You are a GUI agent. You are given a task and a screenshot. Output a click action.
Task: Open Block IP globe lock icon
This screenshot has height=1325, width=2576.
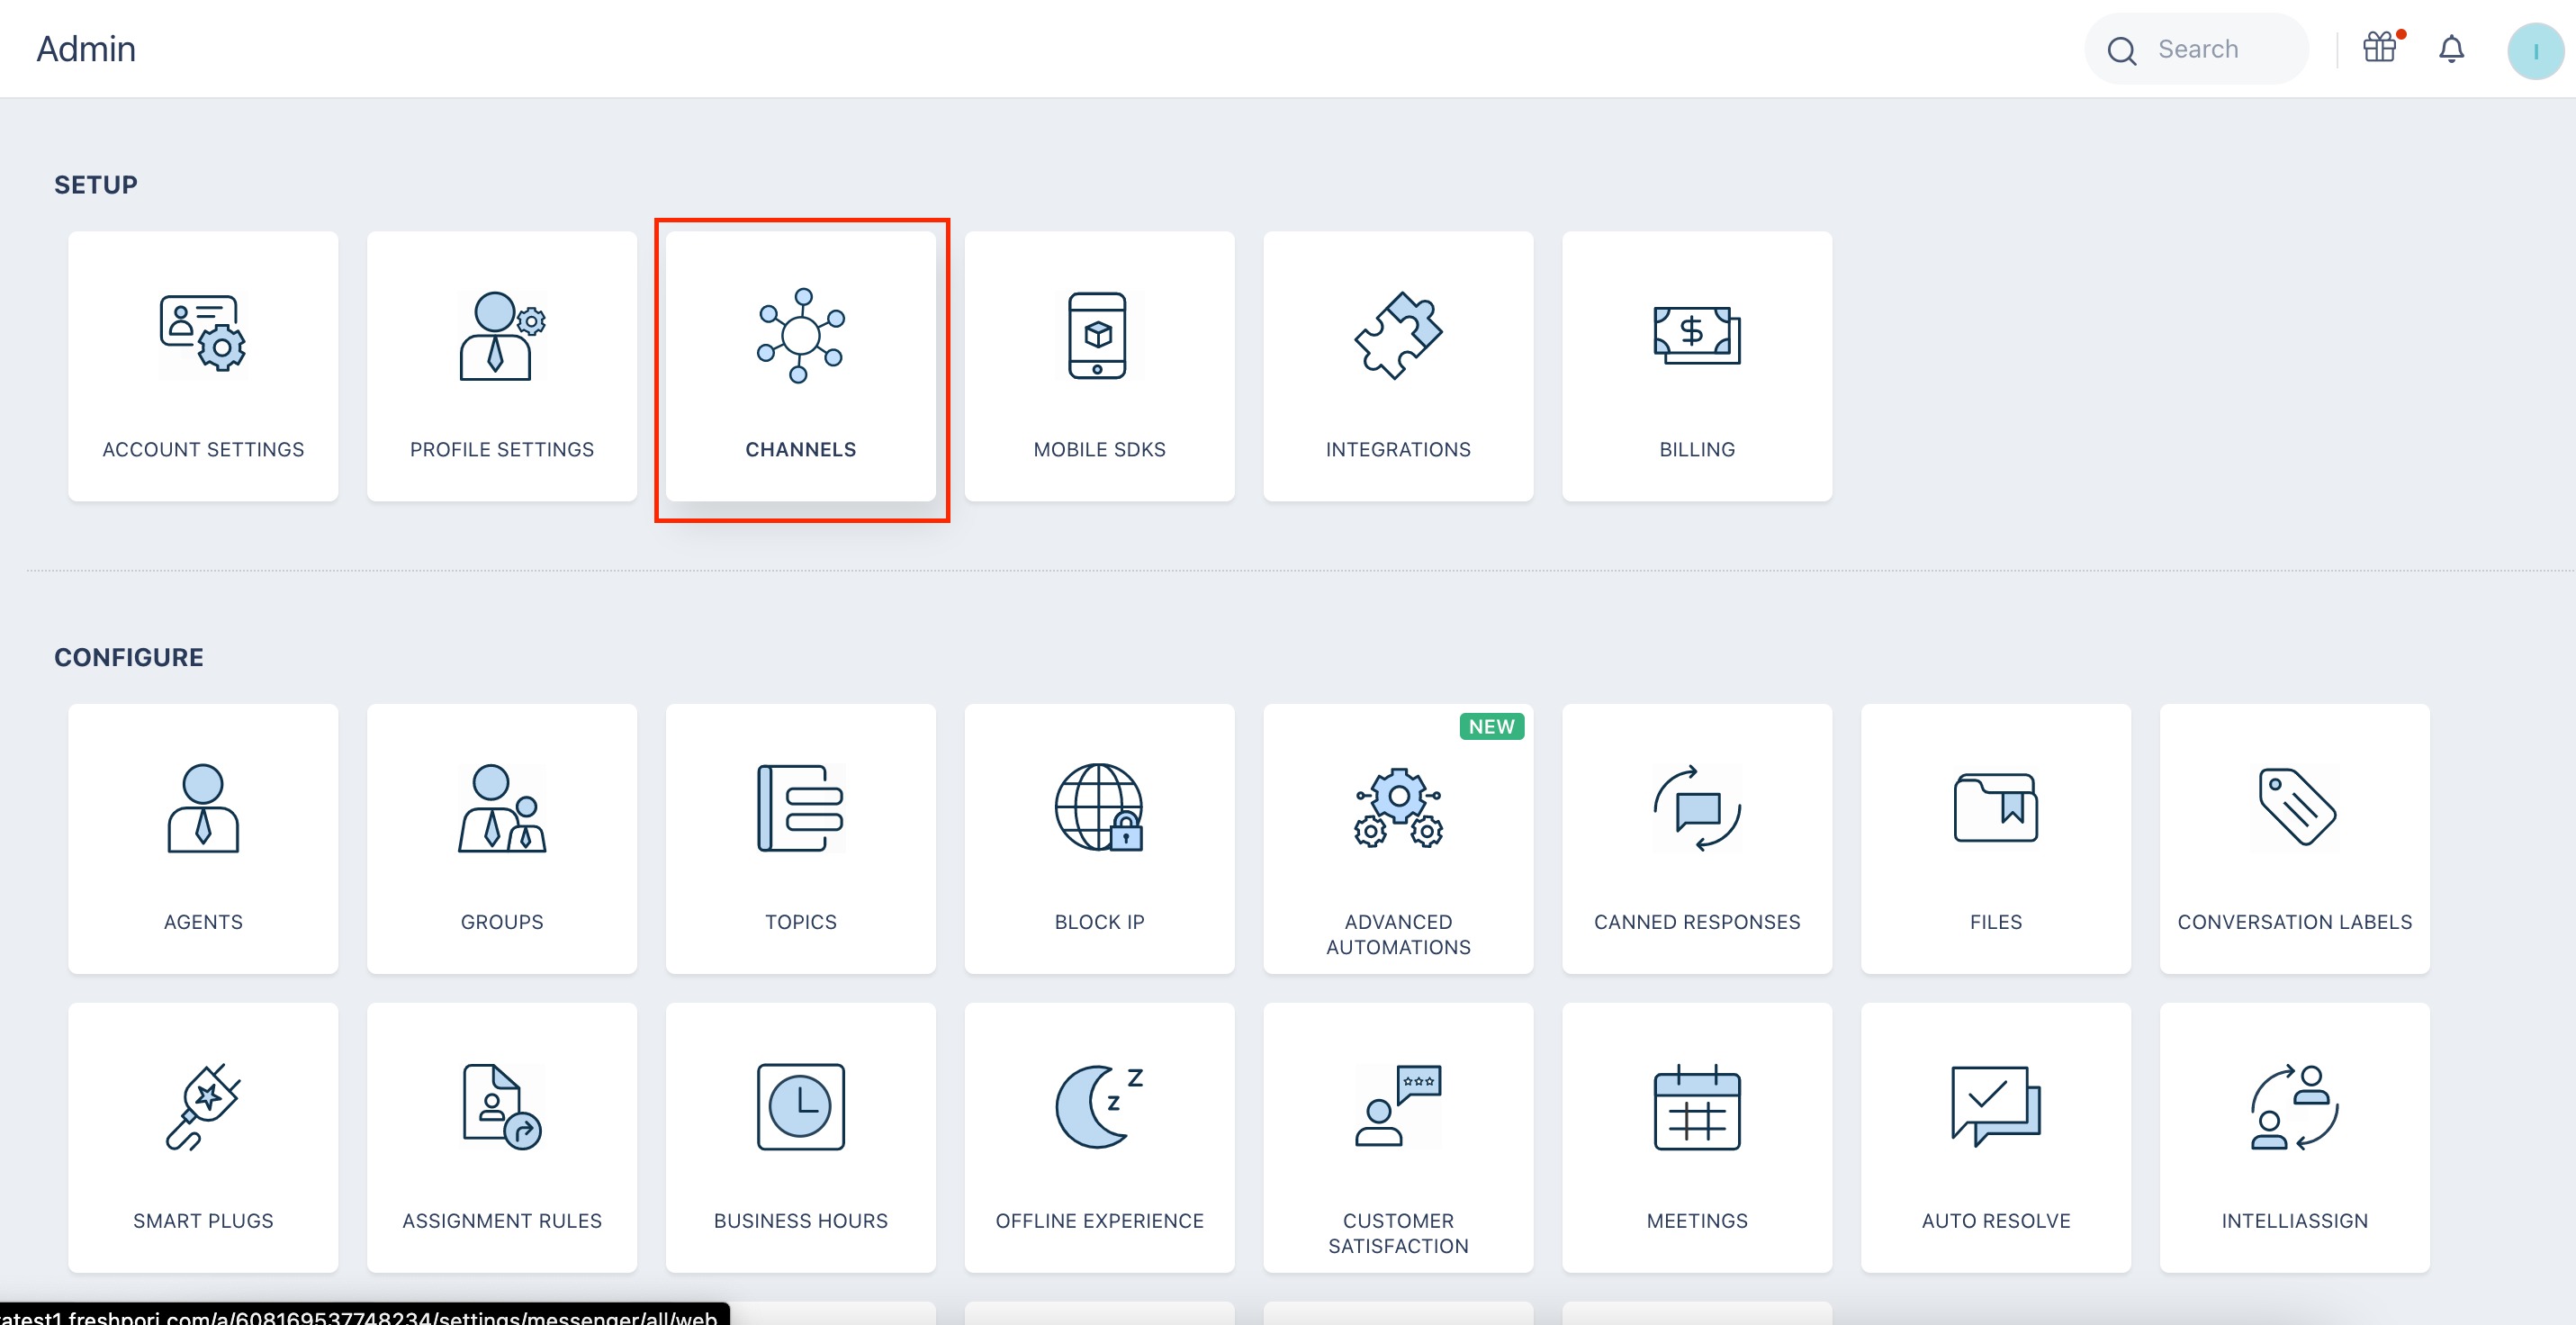(x=1099, y=808)
